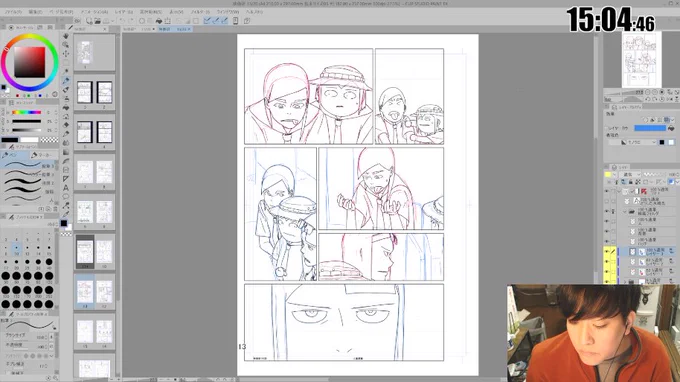Toggle visibility of the expanded folder layer
The height and width of the screenshot is (382, 680).
pyautogui.click(x=607, y=211)
